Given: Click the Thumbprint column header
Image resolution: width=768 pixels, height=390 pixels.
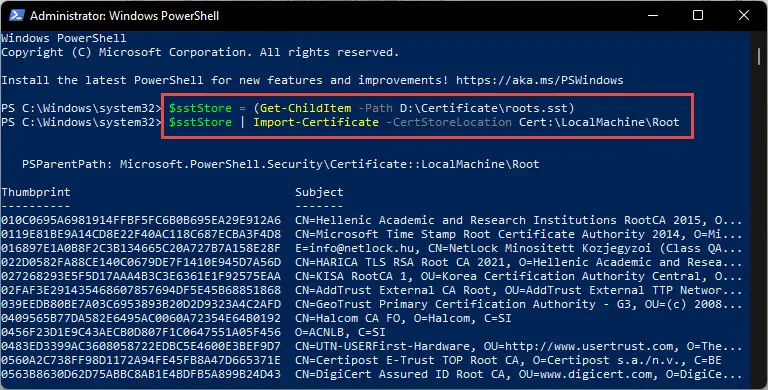Looking at the screenshot, I should coord(36,192).
